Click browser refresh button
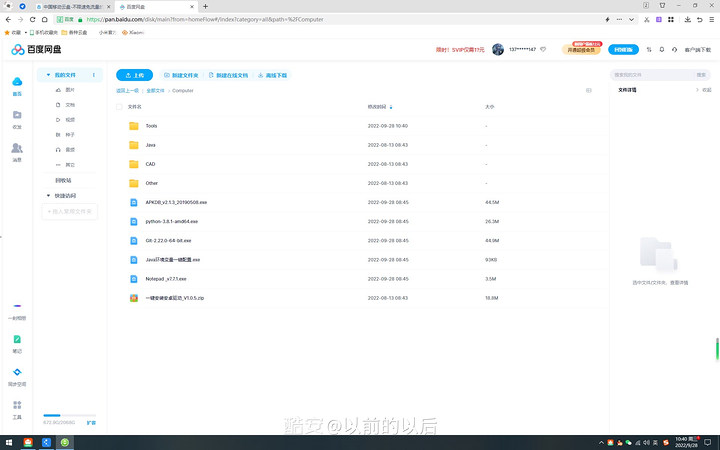This screenshot has width=720, height=450. coord(32,19)
